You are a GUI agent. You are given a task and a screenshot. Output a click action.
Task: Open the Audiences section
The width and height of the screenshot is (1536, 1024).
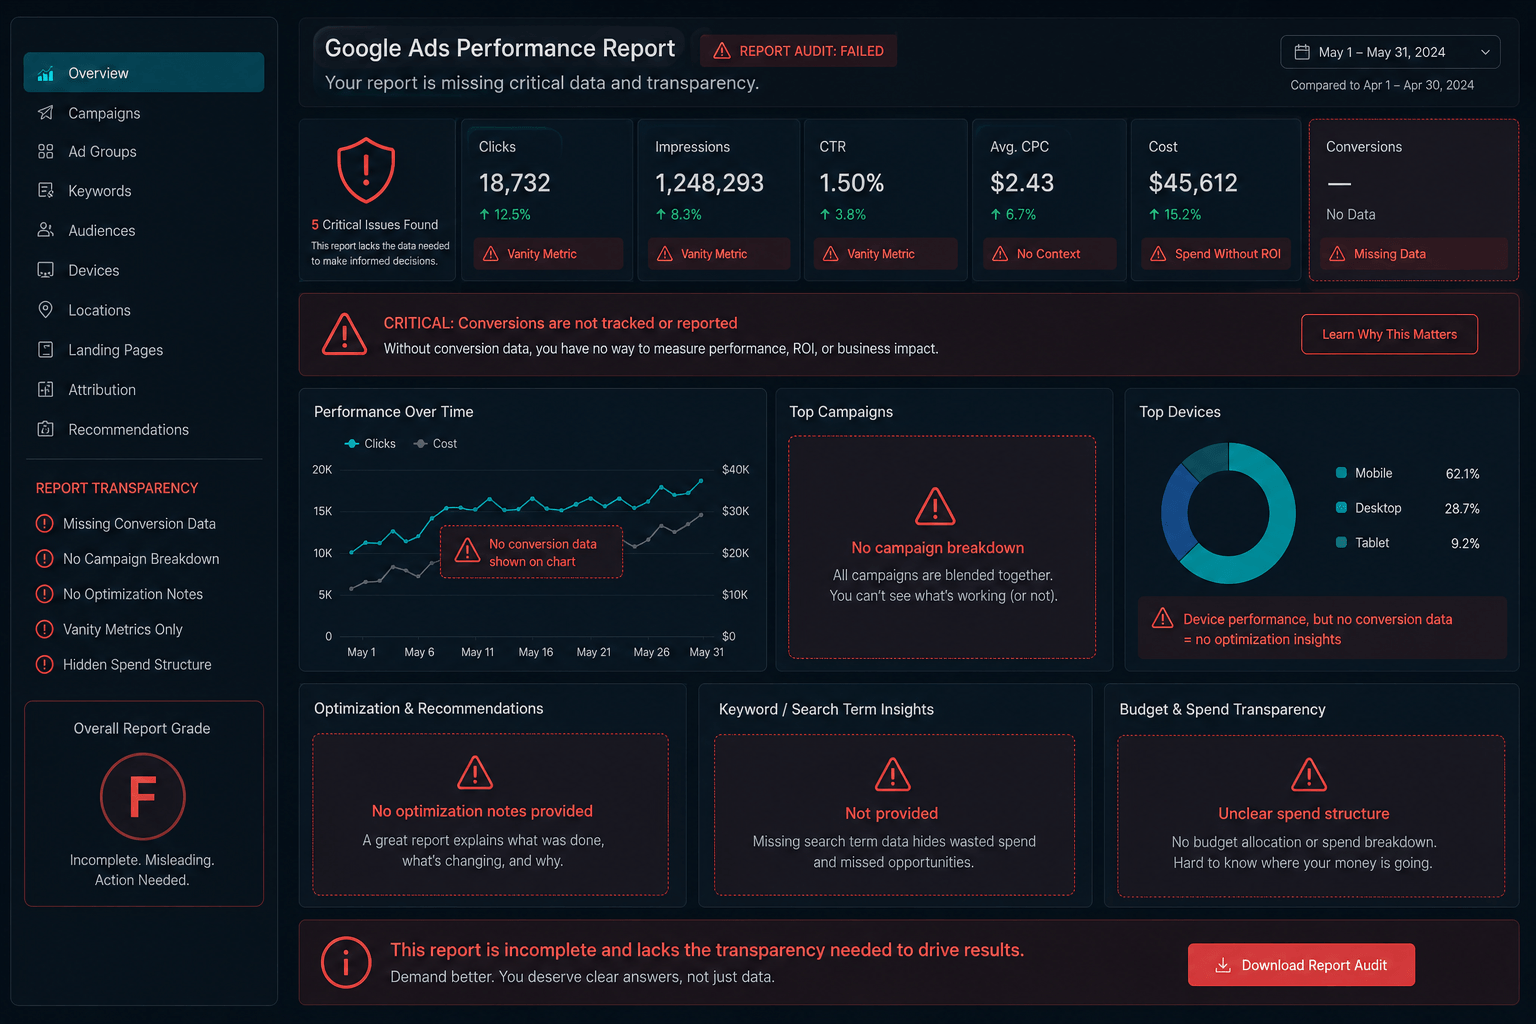pos(102,231)
